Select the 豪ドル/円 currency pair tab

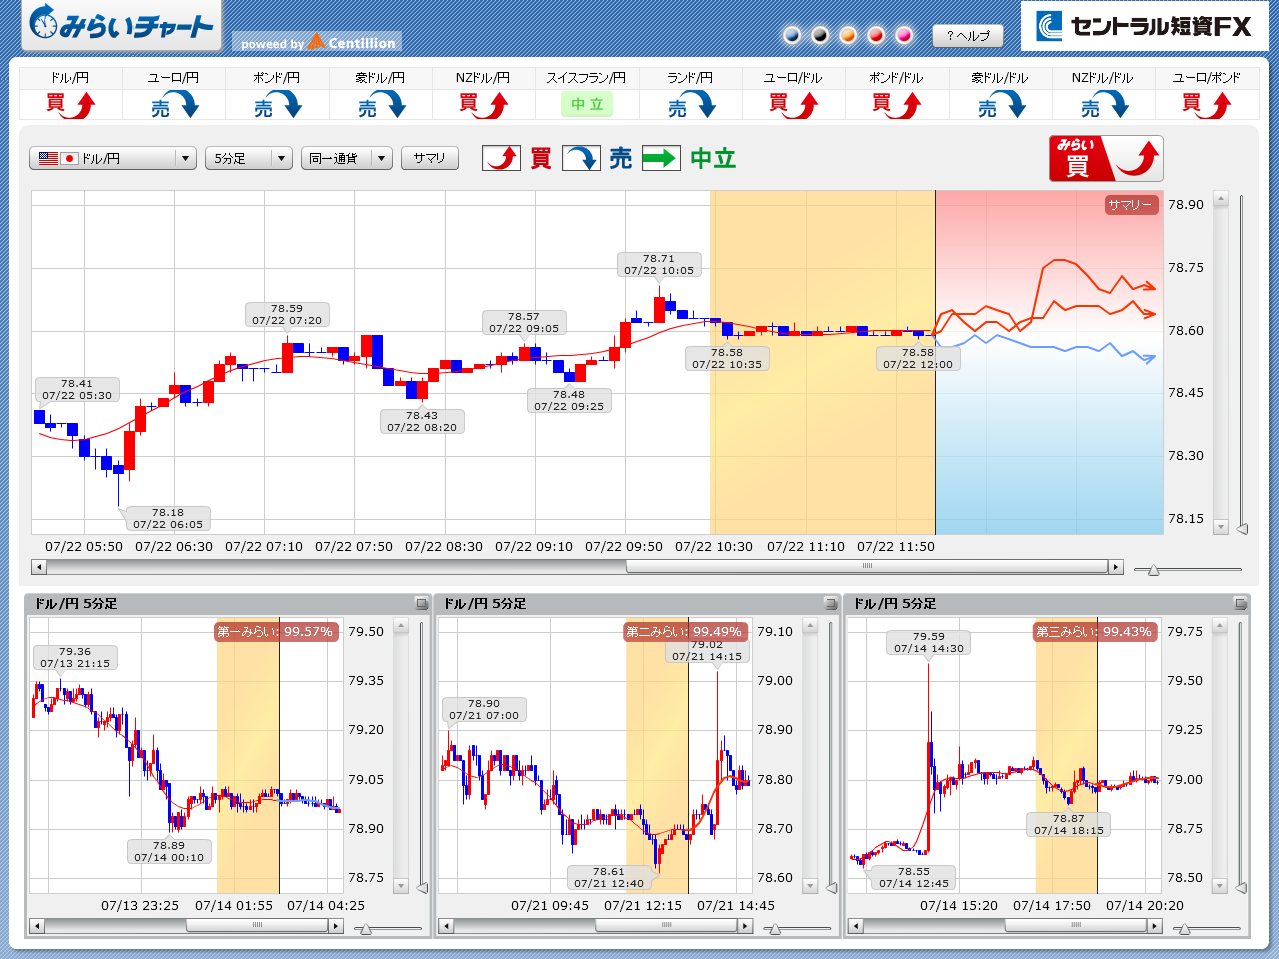pyautogui.click(x=380, y=78)
